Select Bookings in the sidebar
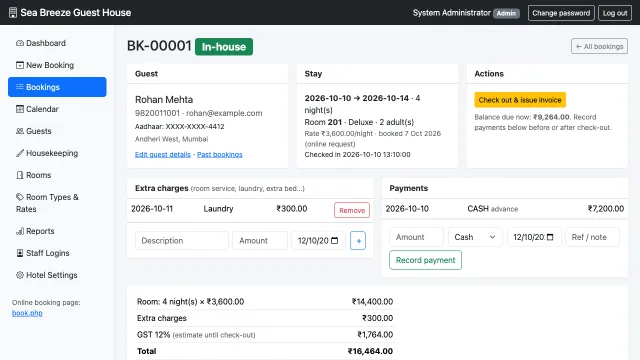Screen dimensions: 640x360 (x=57, y=87)
